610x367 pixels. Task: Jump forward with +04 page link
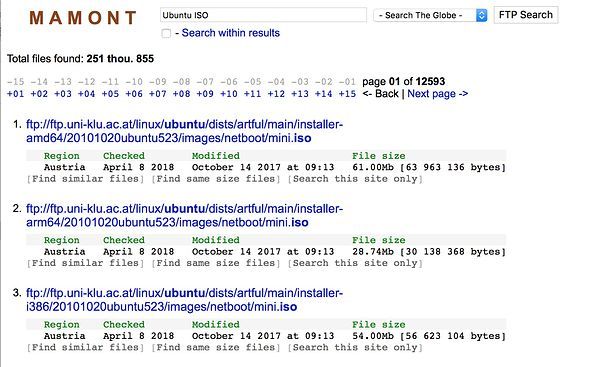(86, 94)
